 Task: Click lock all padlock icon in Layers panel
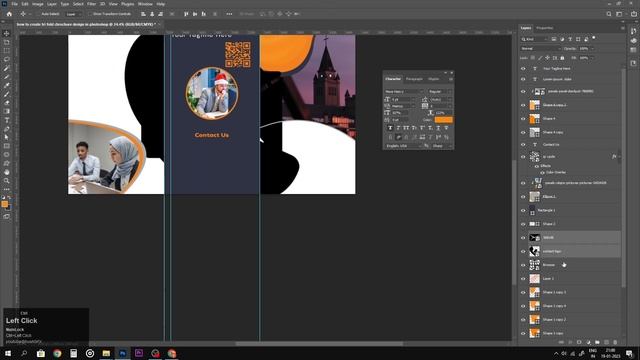coord(562,58)
